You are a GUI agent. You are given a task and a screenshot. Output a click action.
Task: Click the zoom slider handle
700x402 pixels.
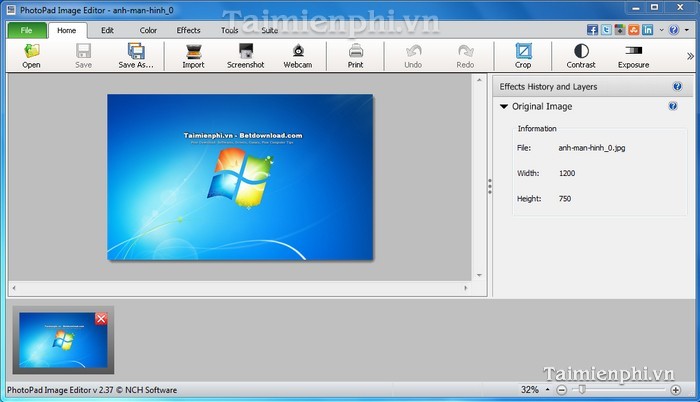click(x=582, y=389)
